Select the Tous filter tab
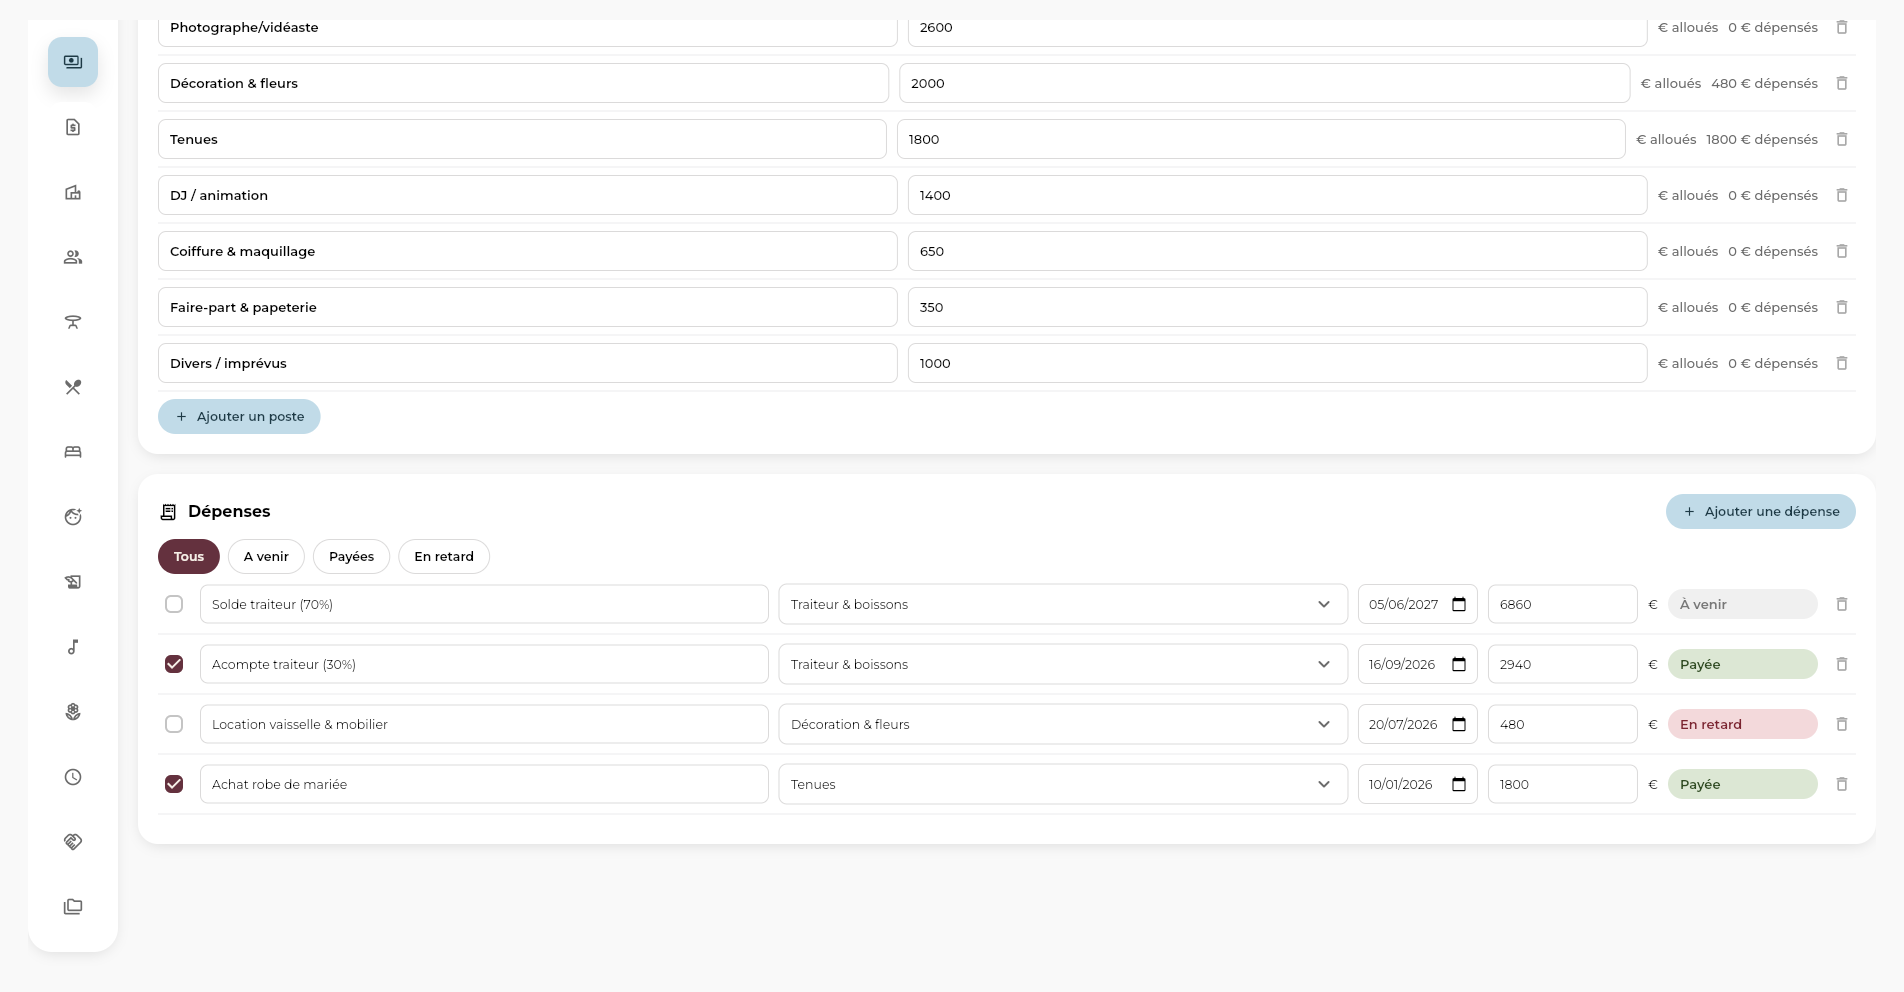Image resolution: width=1904 pixels, height=992 pixels. pos(189,557)
